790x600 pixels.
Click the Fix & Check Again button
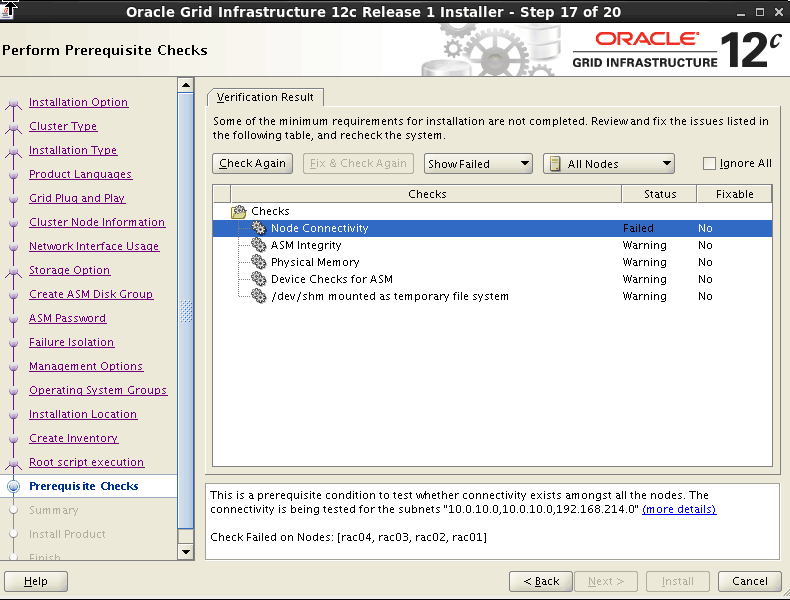click(358, 163)
